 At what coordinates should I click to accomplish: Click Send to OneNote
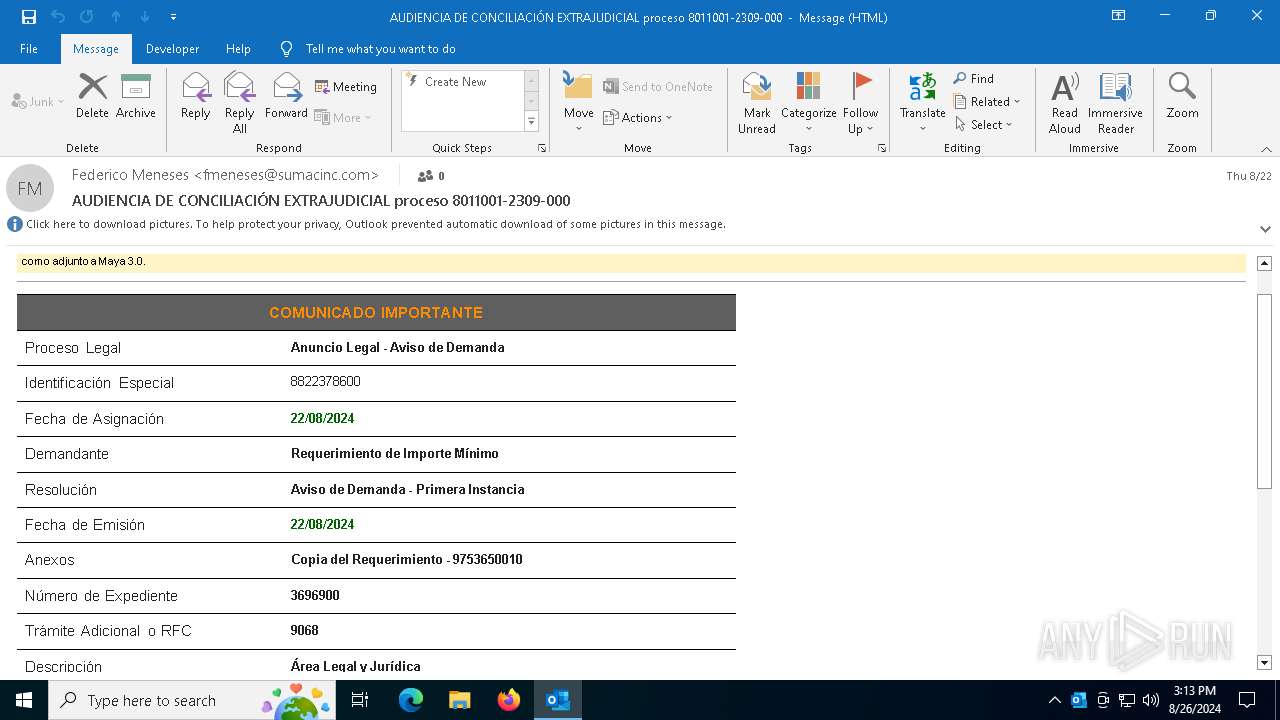[658, 87]
